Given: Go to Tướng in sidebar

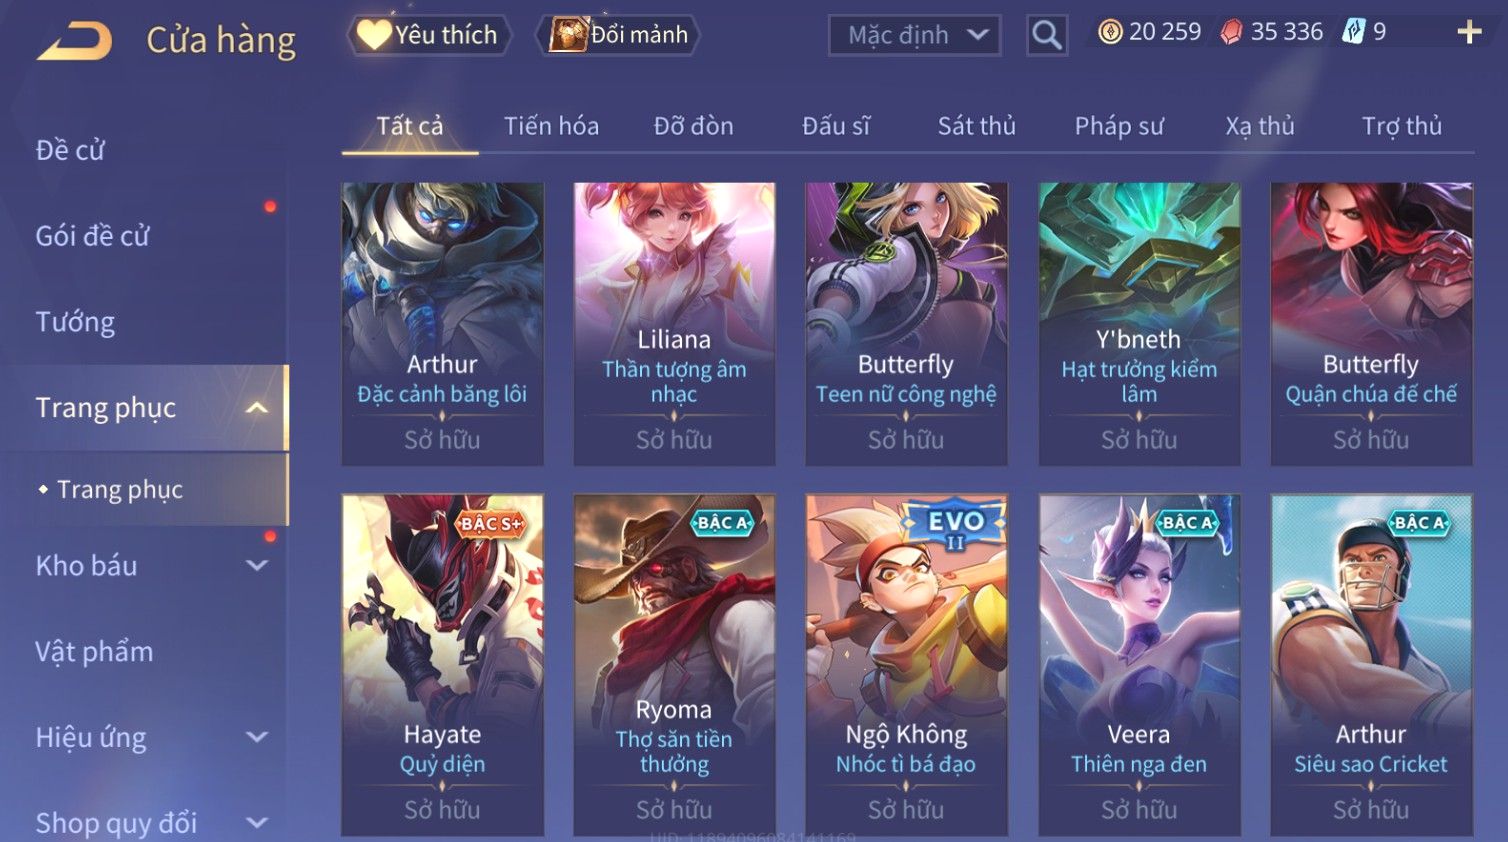Looking at the screenshot, I should (x=75, y=322).
